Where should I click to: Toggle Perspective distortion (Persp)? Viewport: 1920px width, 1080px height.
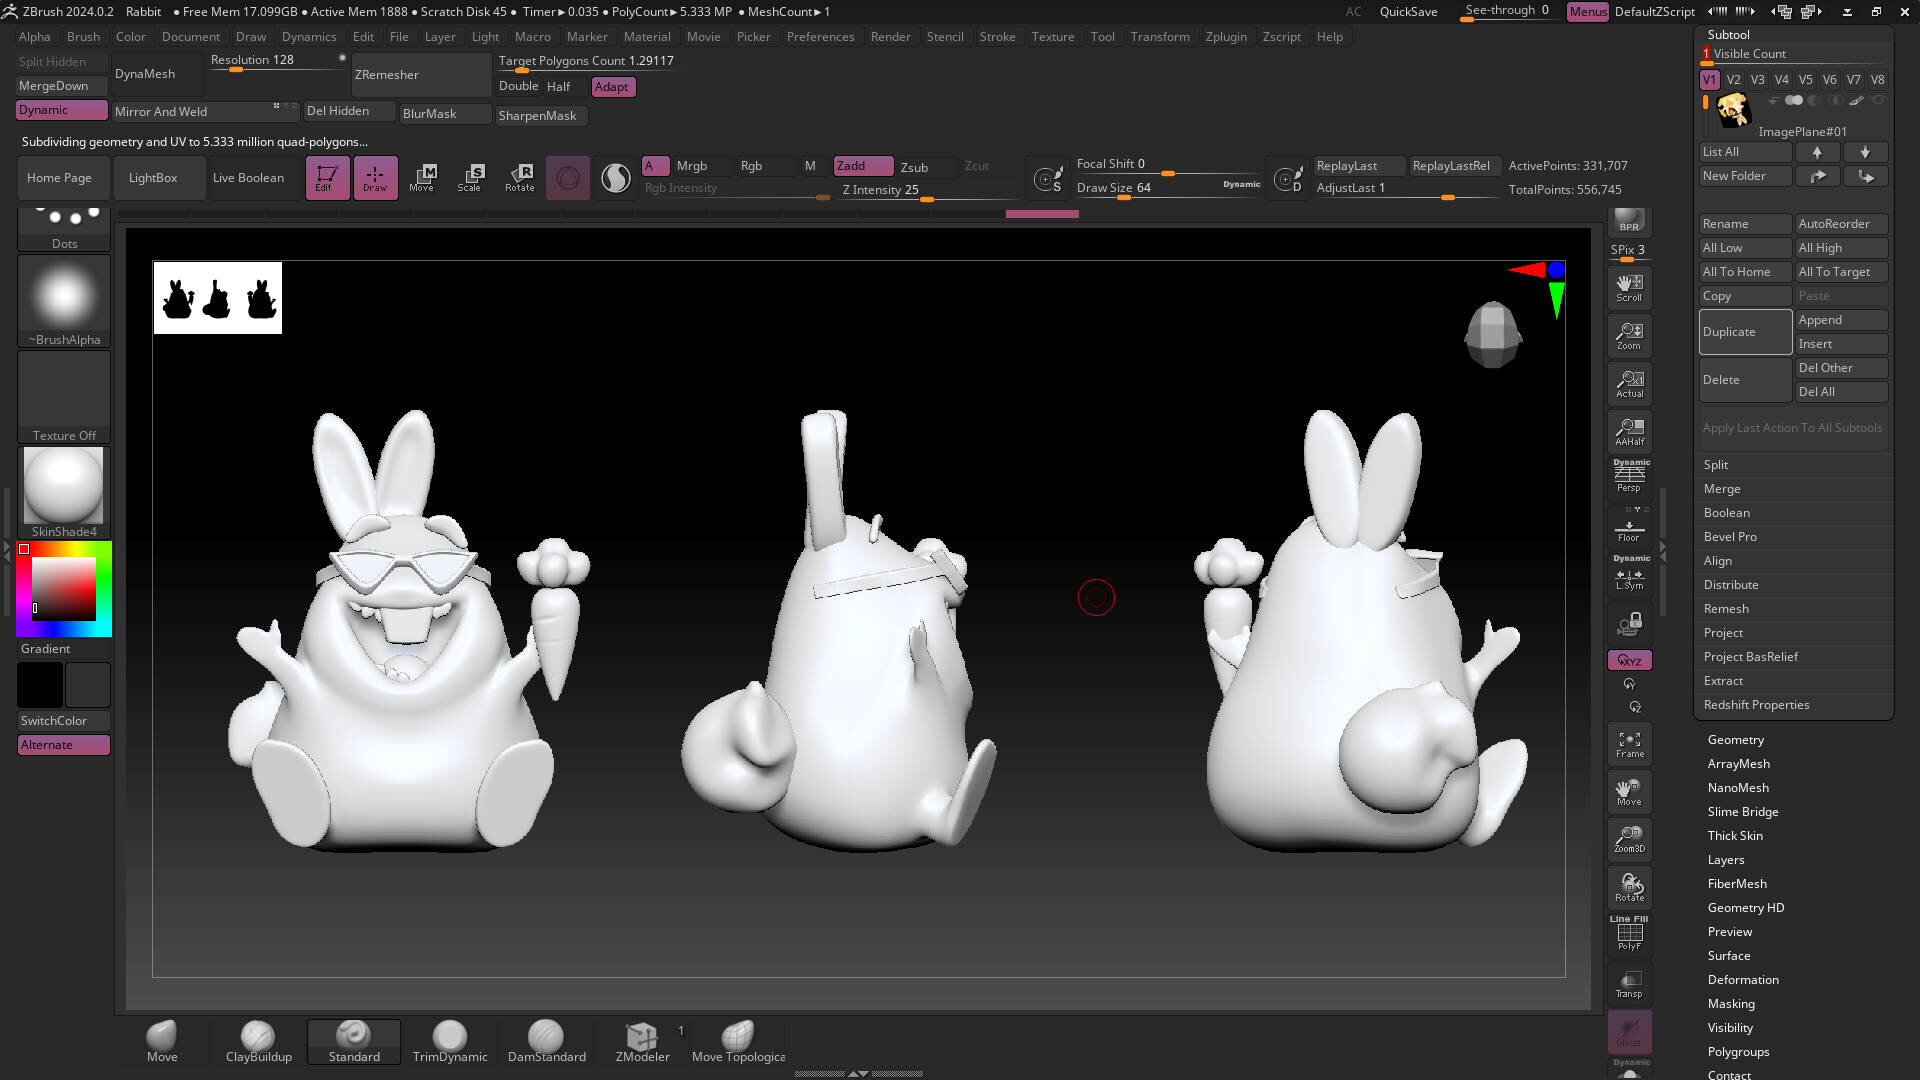pos(1629,477)
